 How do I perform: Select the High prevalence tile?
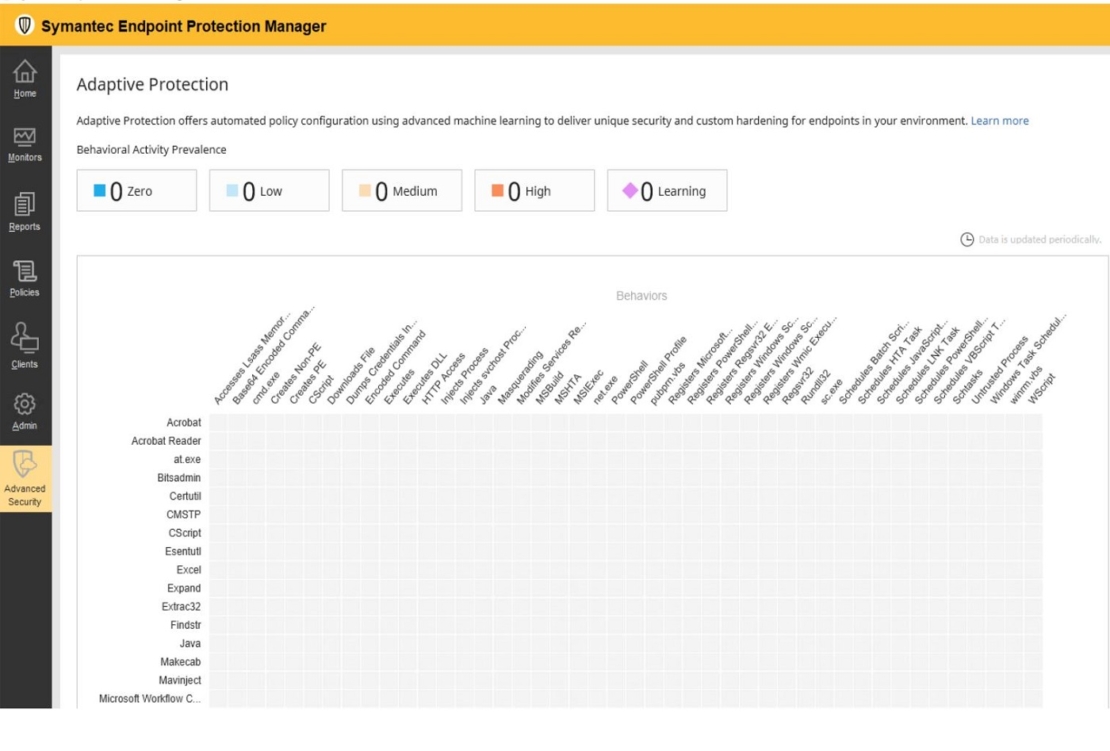pos(534,191)
